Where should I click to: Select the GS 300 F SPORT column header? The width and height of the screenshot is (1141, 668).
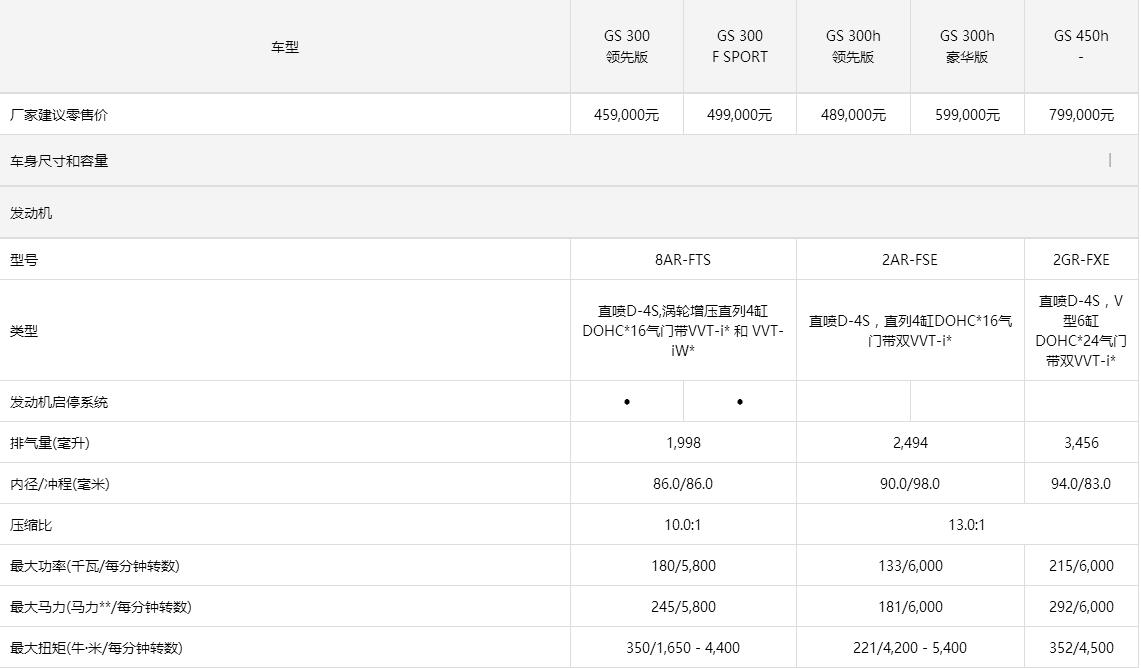(740, 47)
